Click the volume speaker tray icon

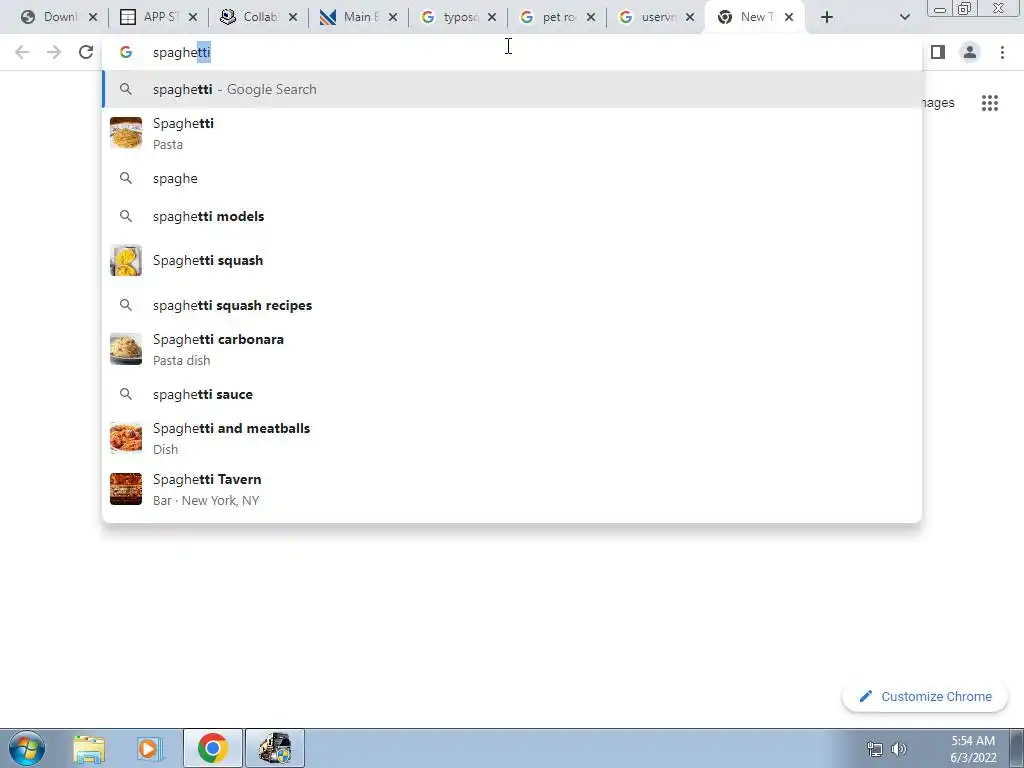[x=899, y=749]
